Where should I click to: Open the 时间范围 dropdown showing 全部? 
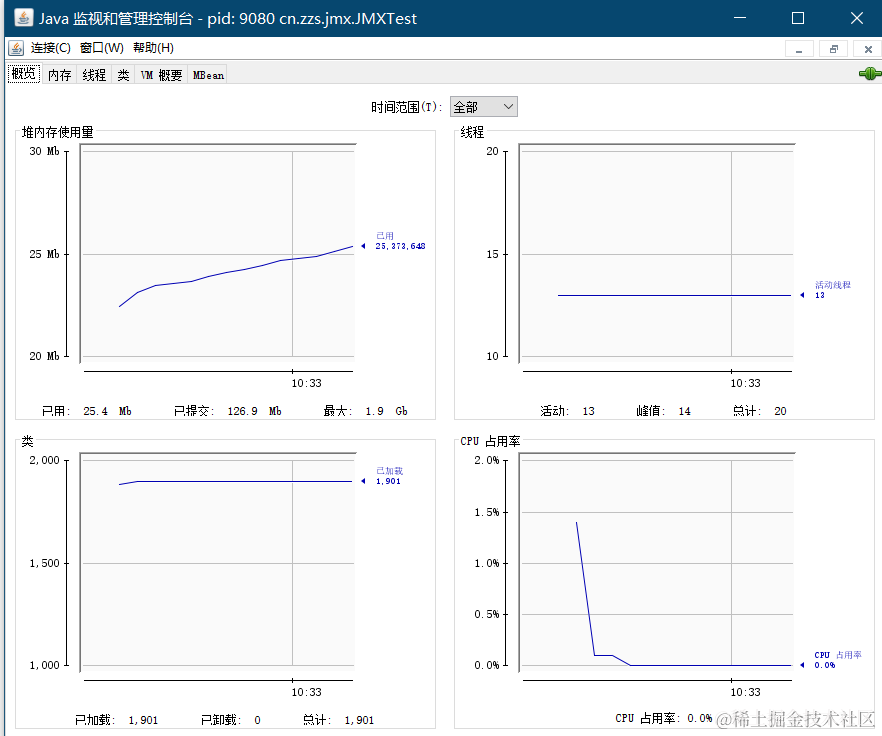pyautogui.click(x=484, y=106)
